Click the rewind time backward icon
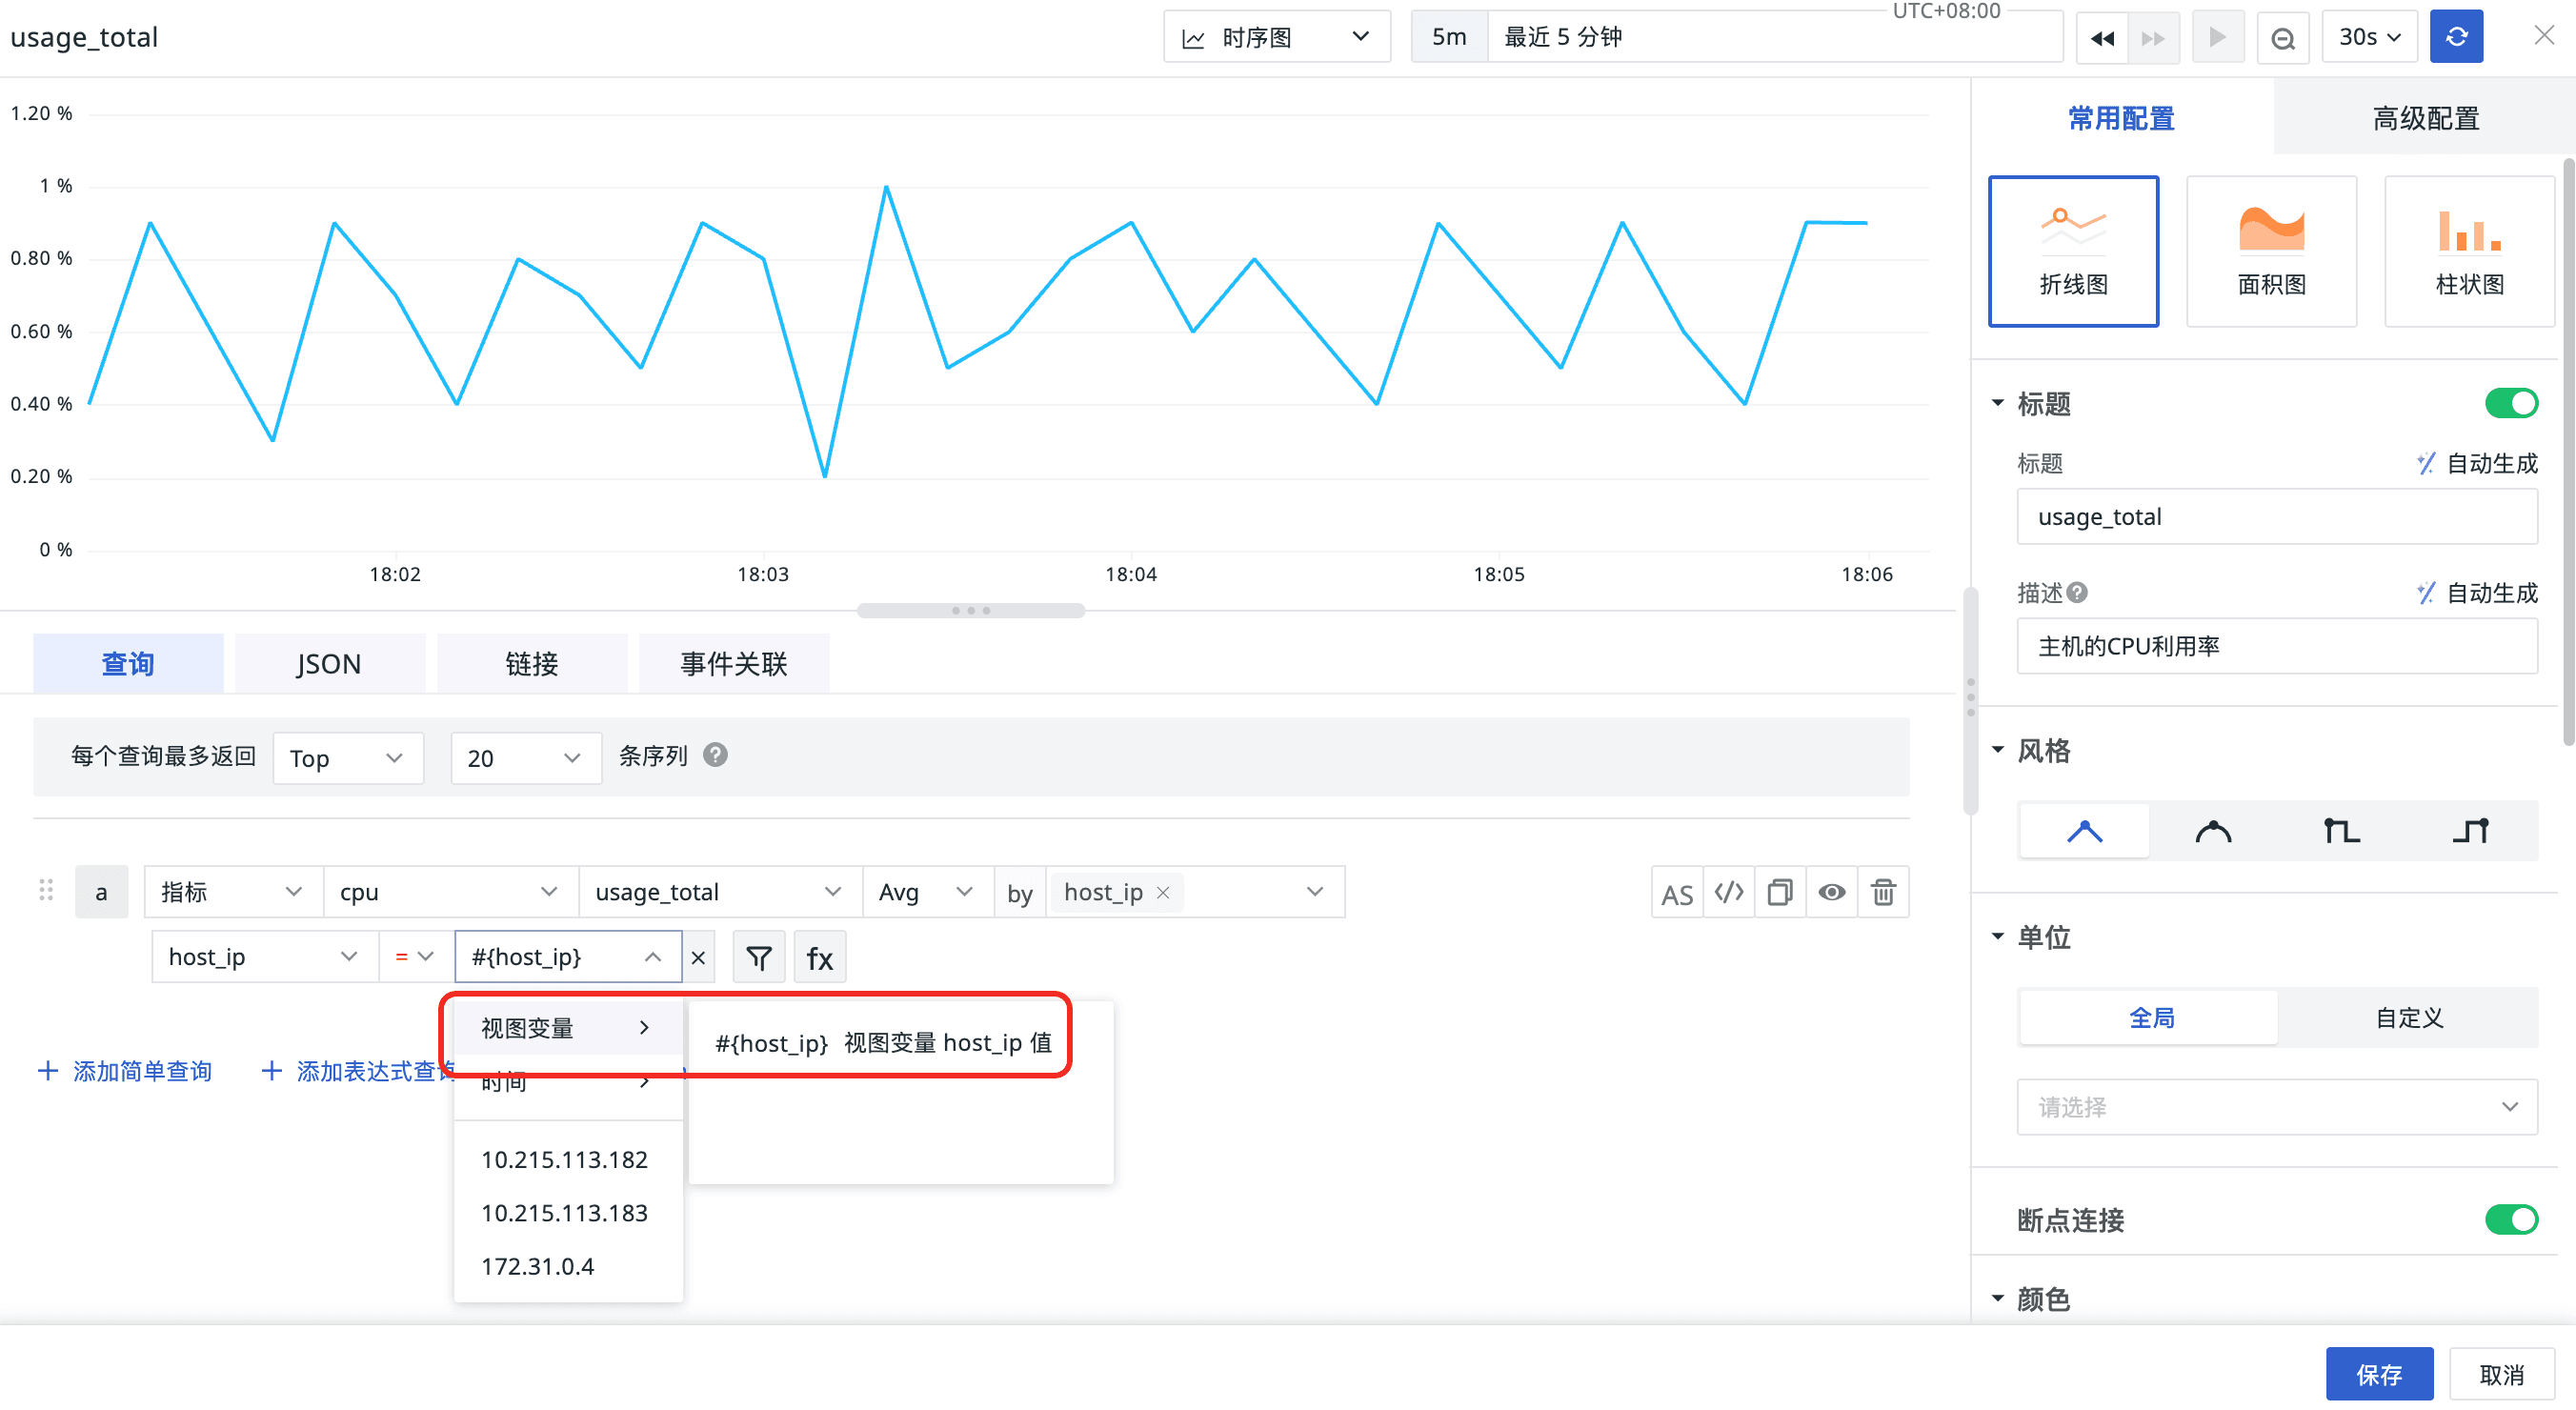This screenshot has width=2576, height=1410. click(x=2102, y=38)
